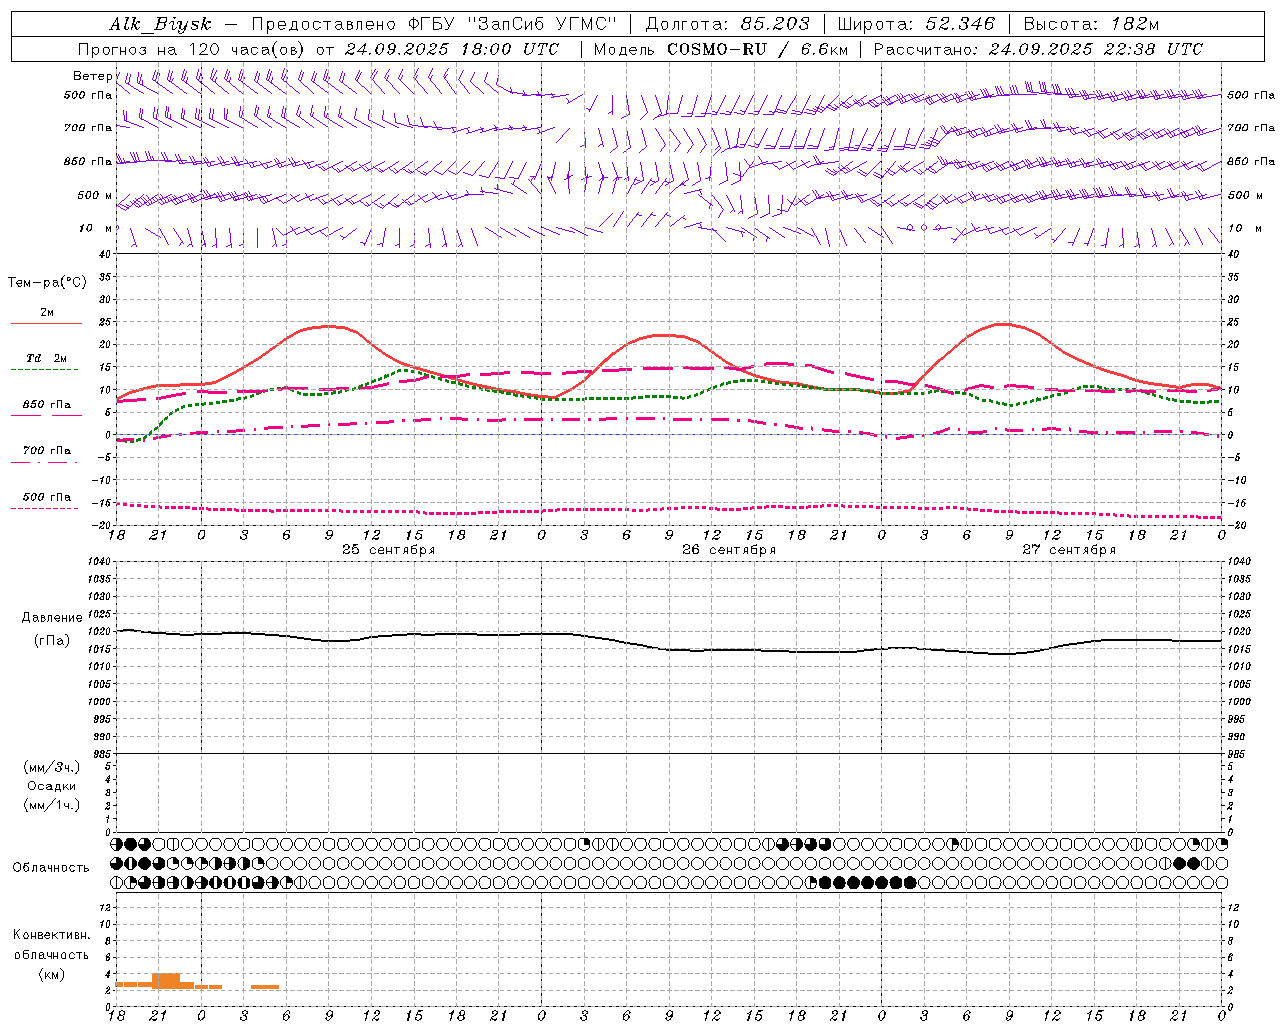Screen dimensions: 1280x1024
Task: Click the "Конвективн." label
Action: point(51,935)
